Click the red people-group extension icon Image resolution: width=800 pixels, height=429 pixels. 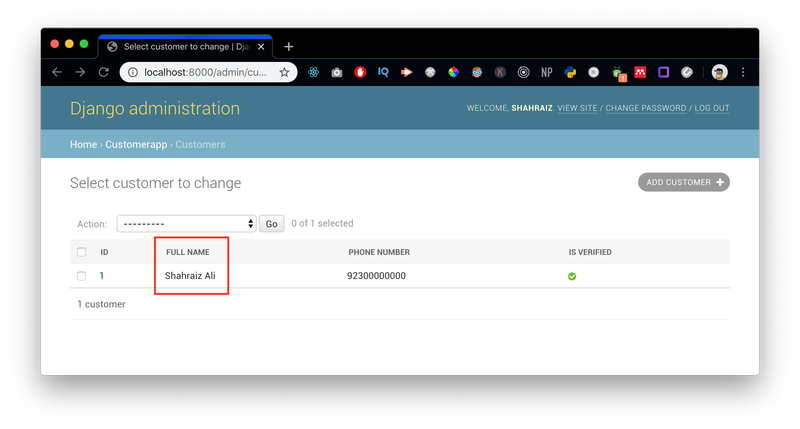coord(640,72)
